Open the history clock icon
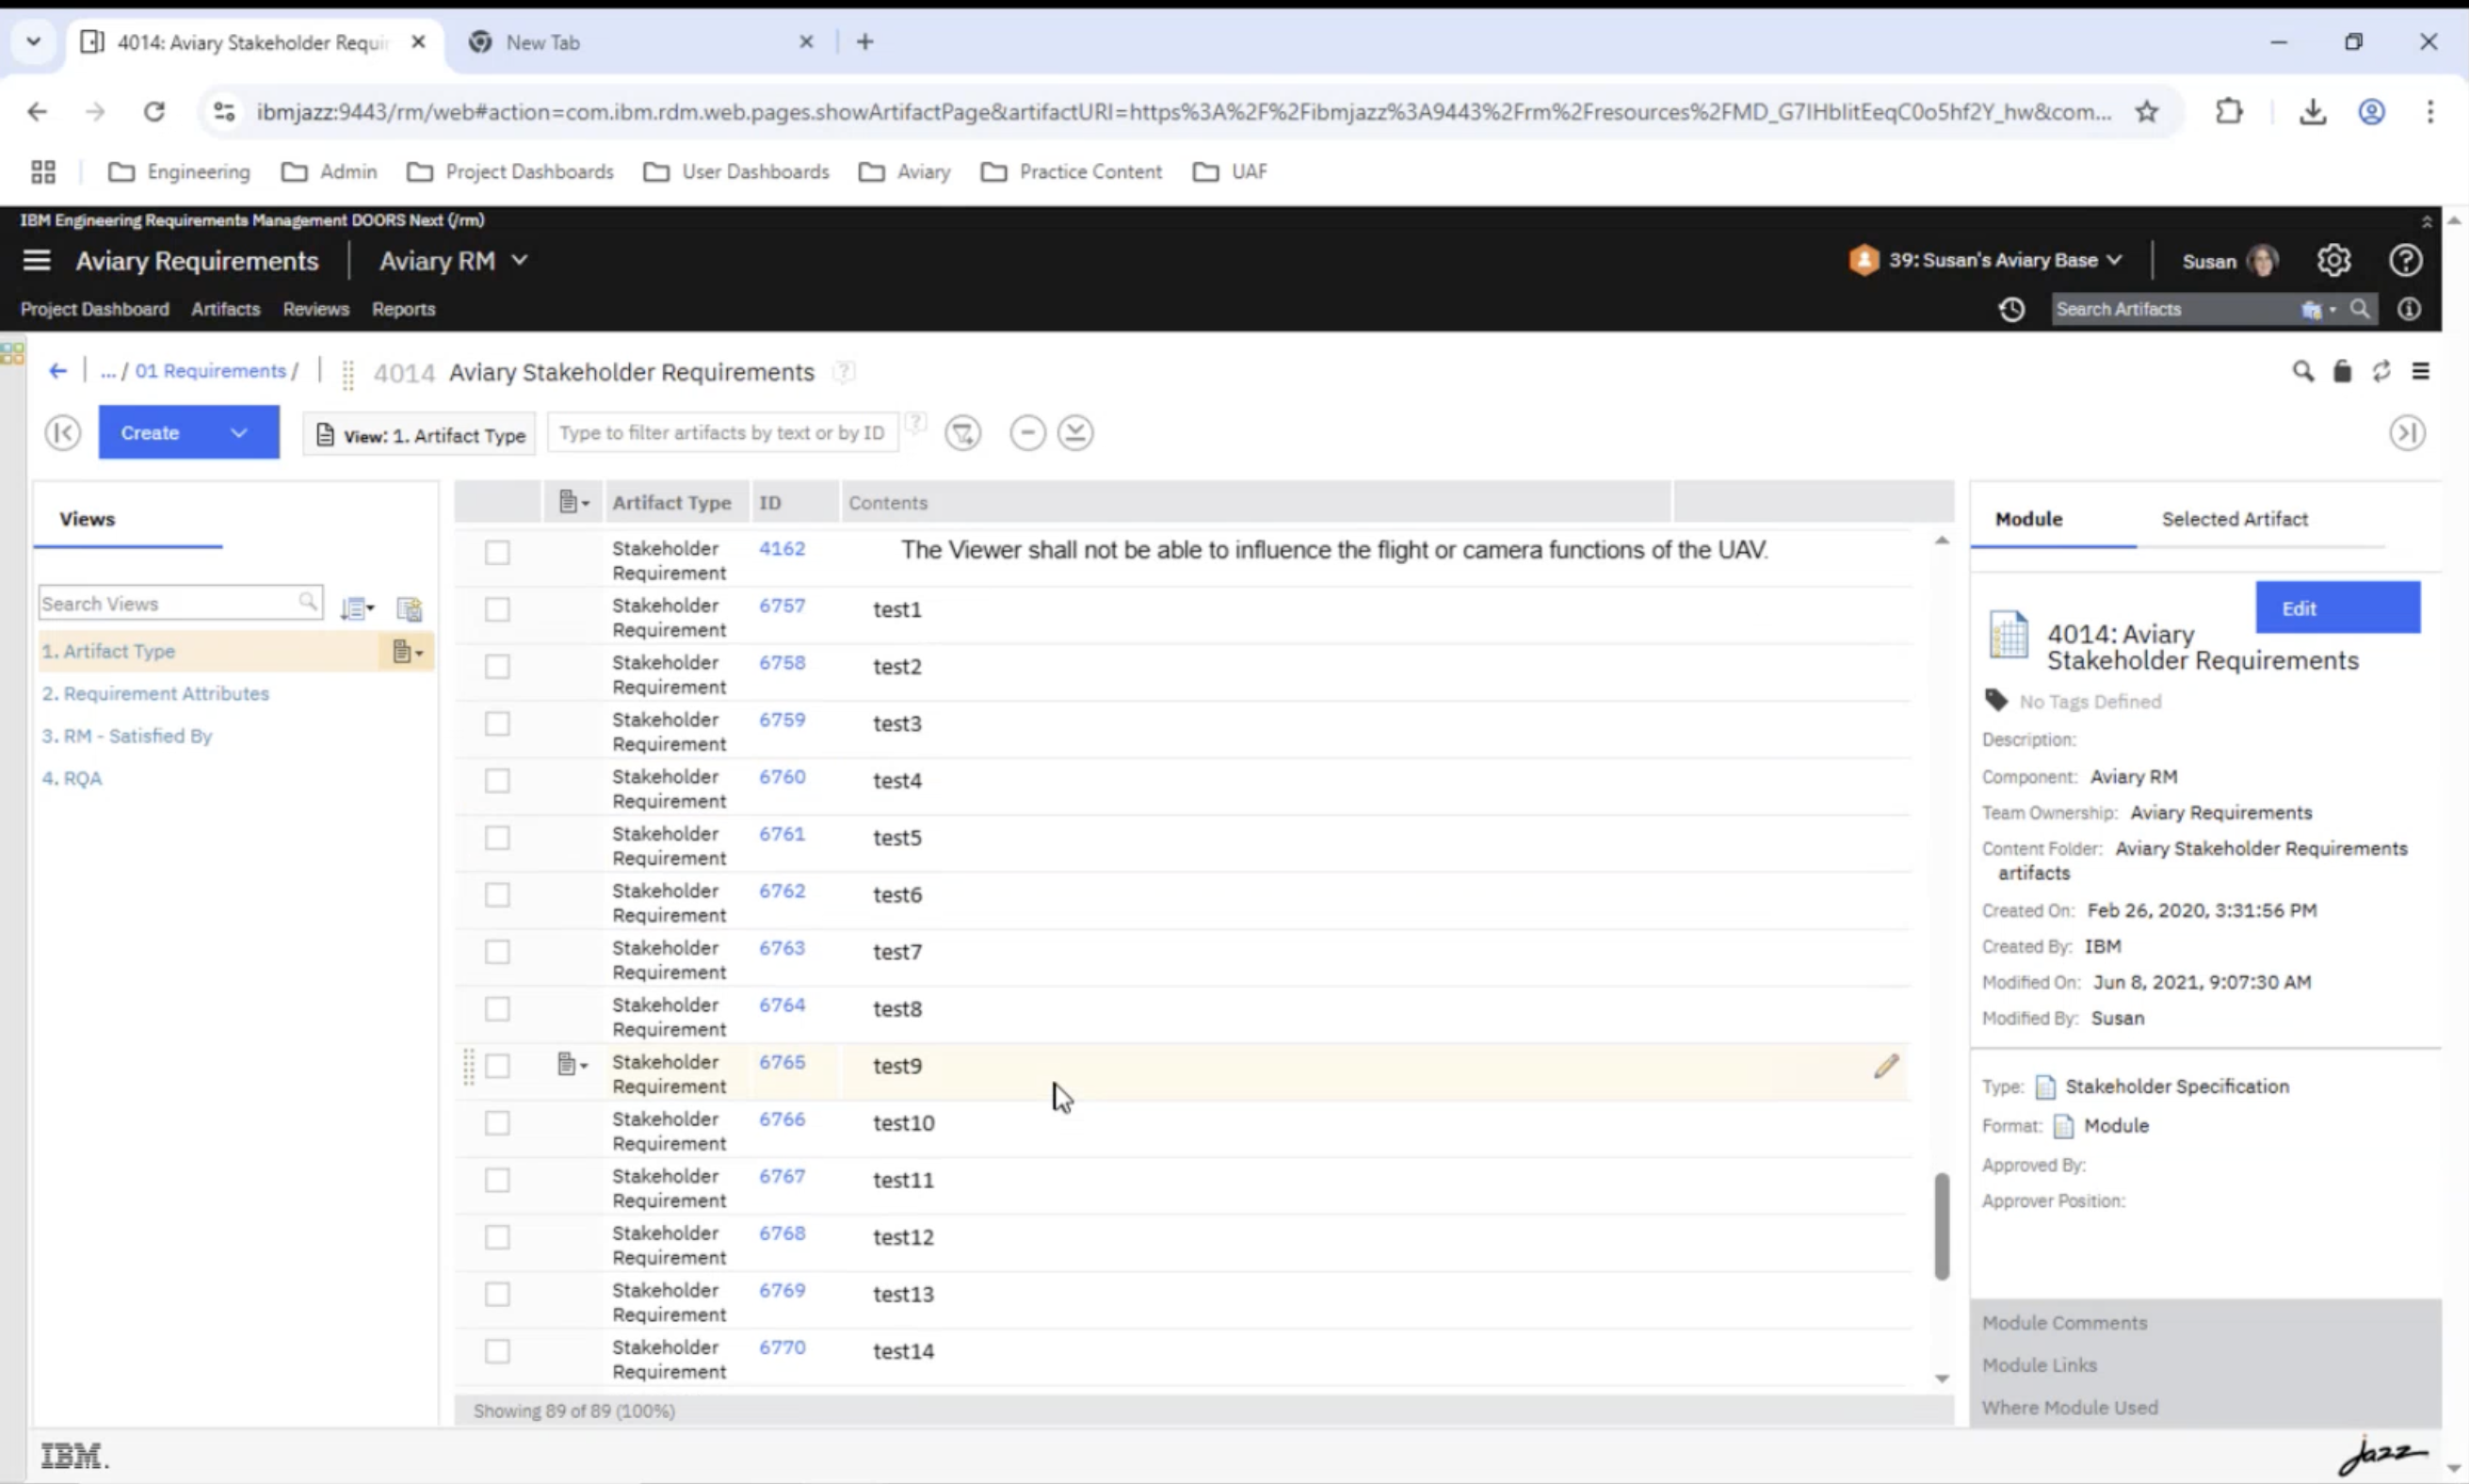This screenshot has width=2469, height=1484. click(x=2011, y=310)
